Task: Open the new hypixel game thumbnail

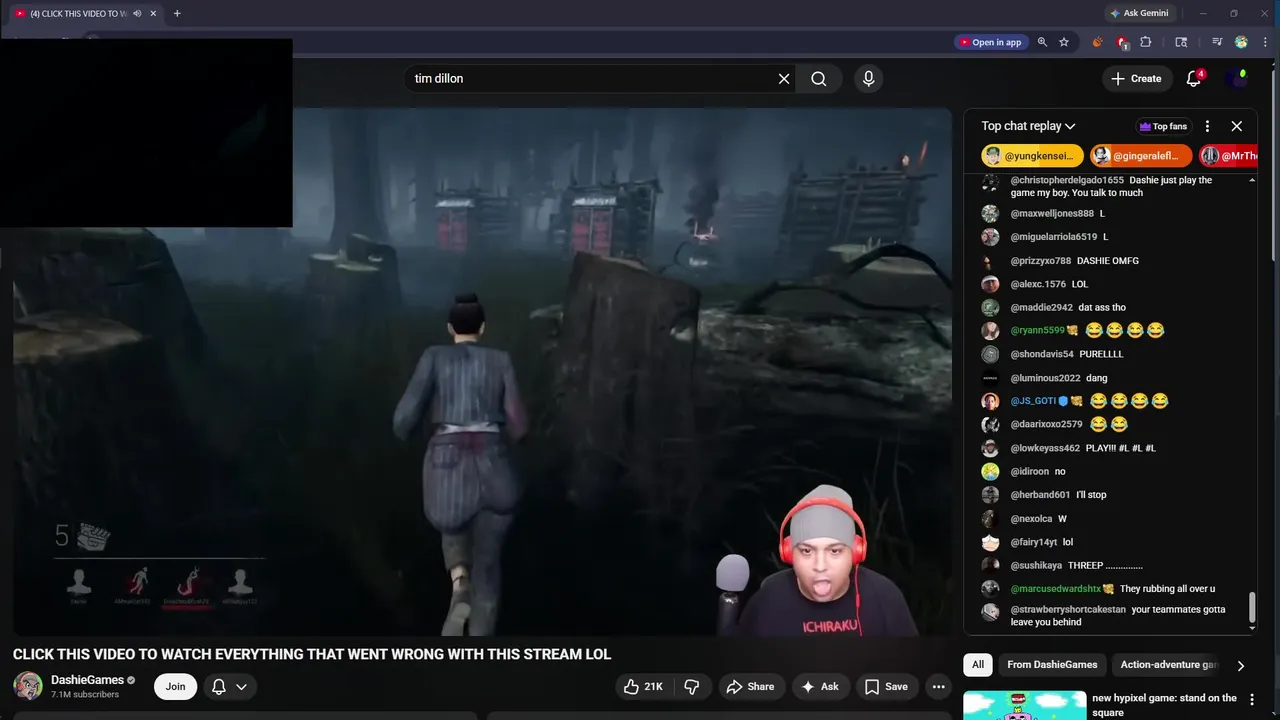Action: pyautogui.click(x=1023, y=705)
